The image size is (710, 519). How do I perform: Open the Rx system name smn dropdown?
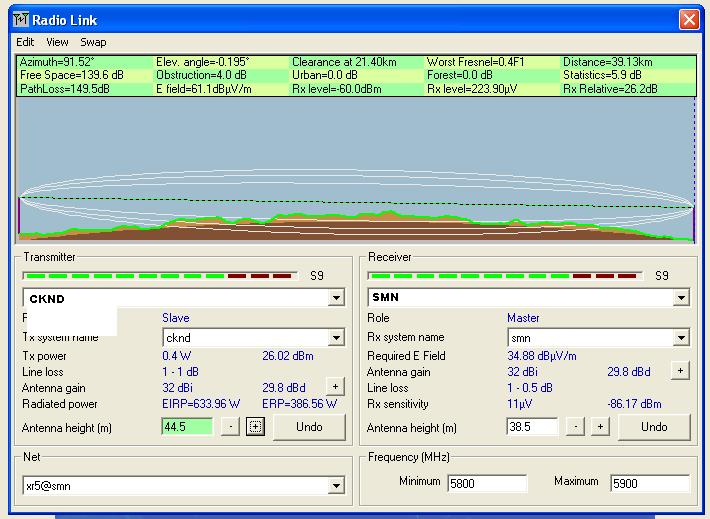point(681,337)
